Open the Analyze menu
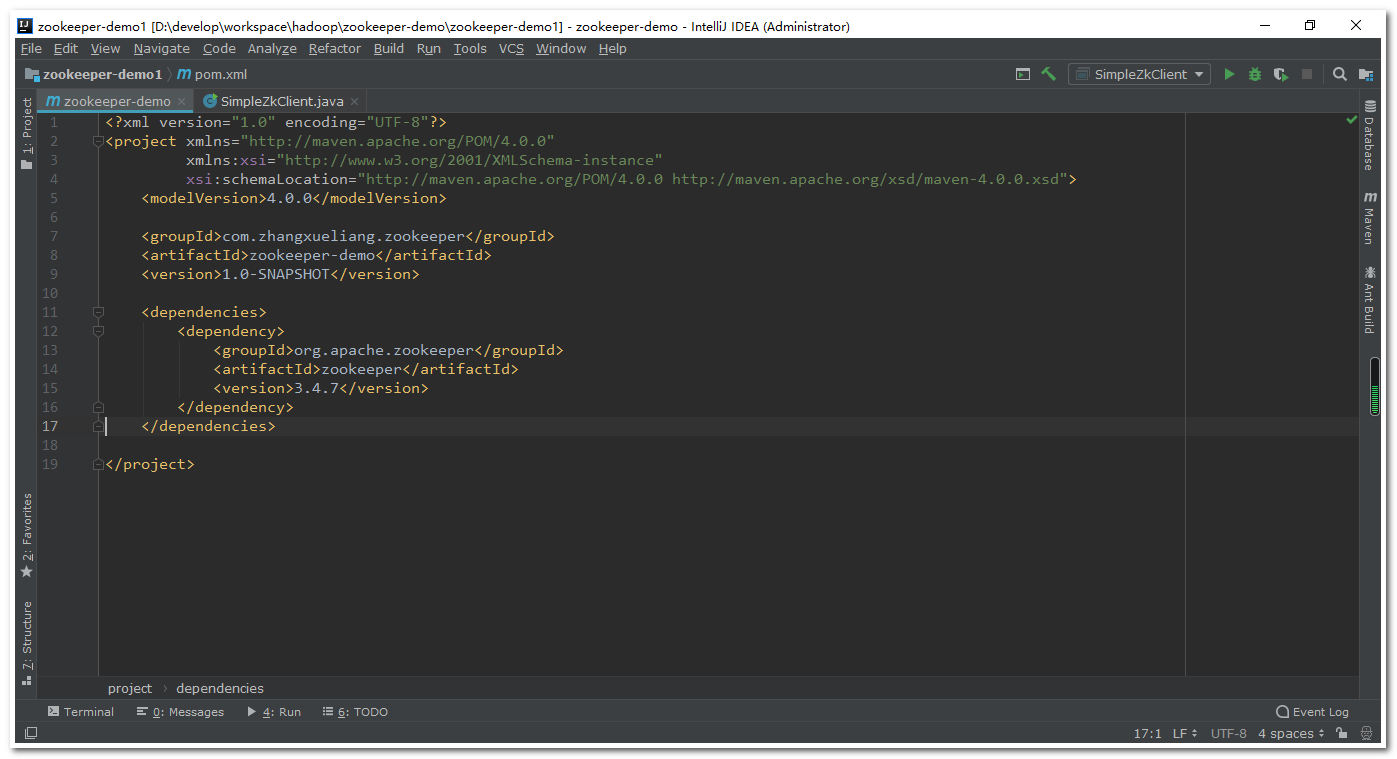 pyautogui.click(x=272, y=48)
